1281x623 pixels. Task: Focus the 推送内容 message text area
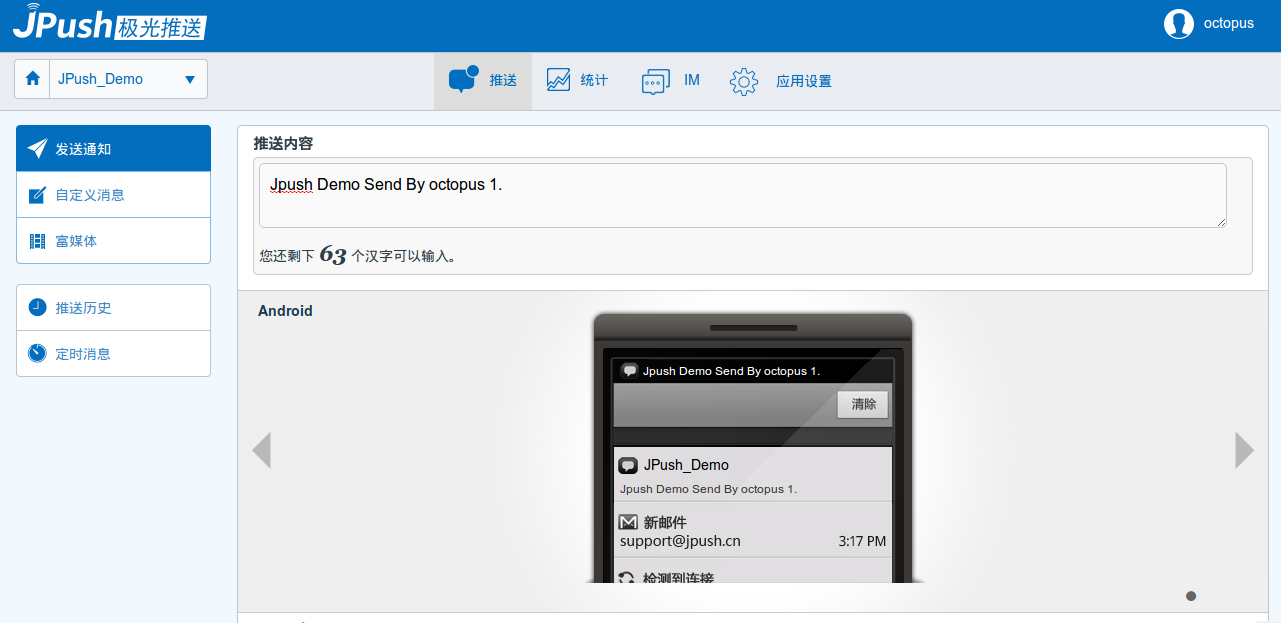(743, 196)
